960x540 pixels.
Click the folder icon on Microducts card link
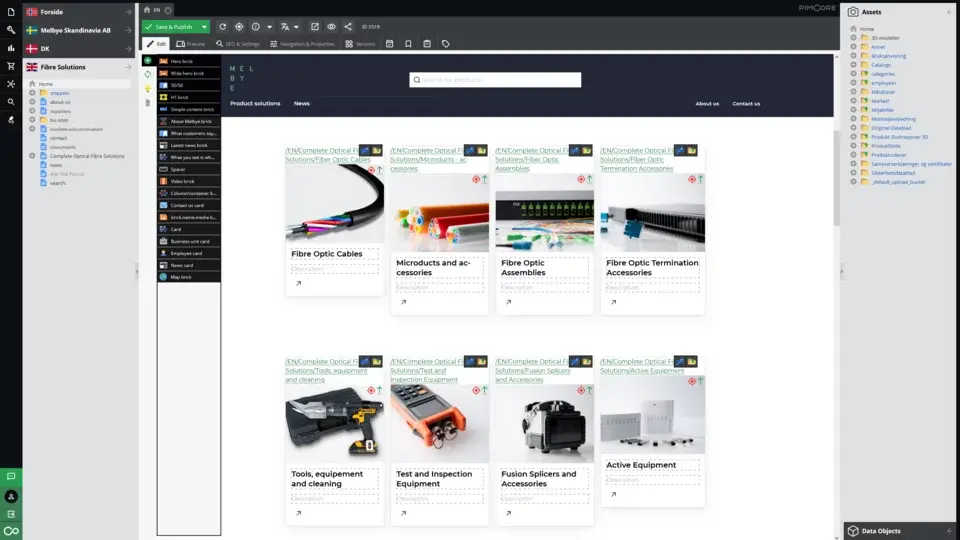(482, 151)
